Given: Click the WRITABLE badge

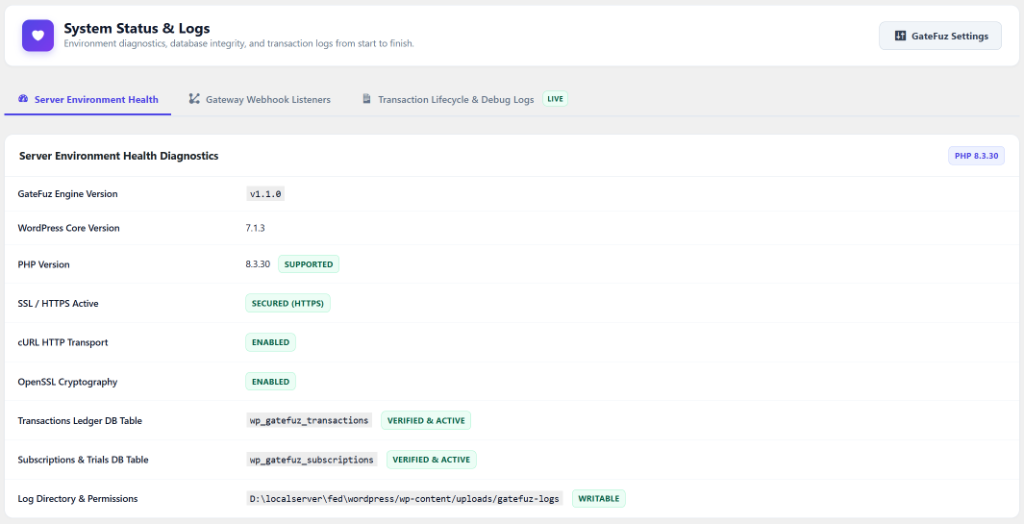Looking at the screenshot, I should click(x=599, y=499).
